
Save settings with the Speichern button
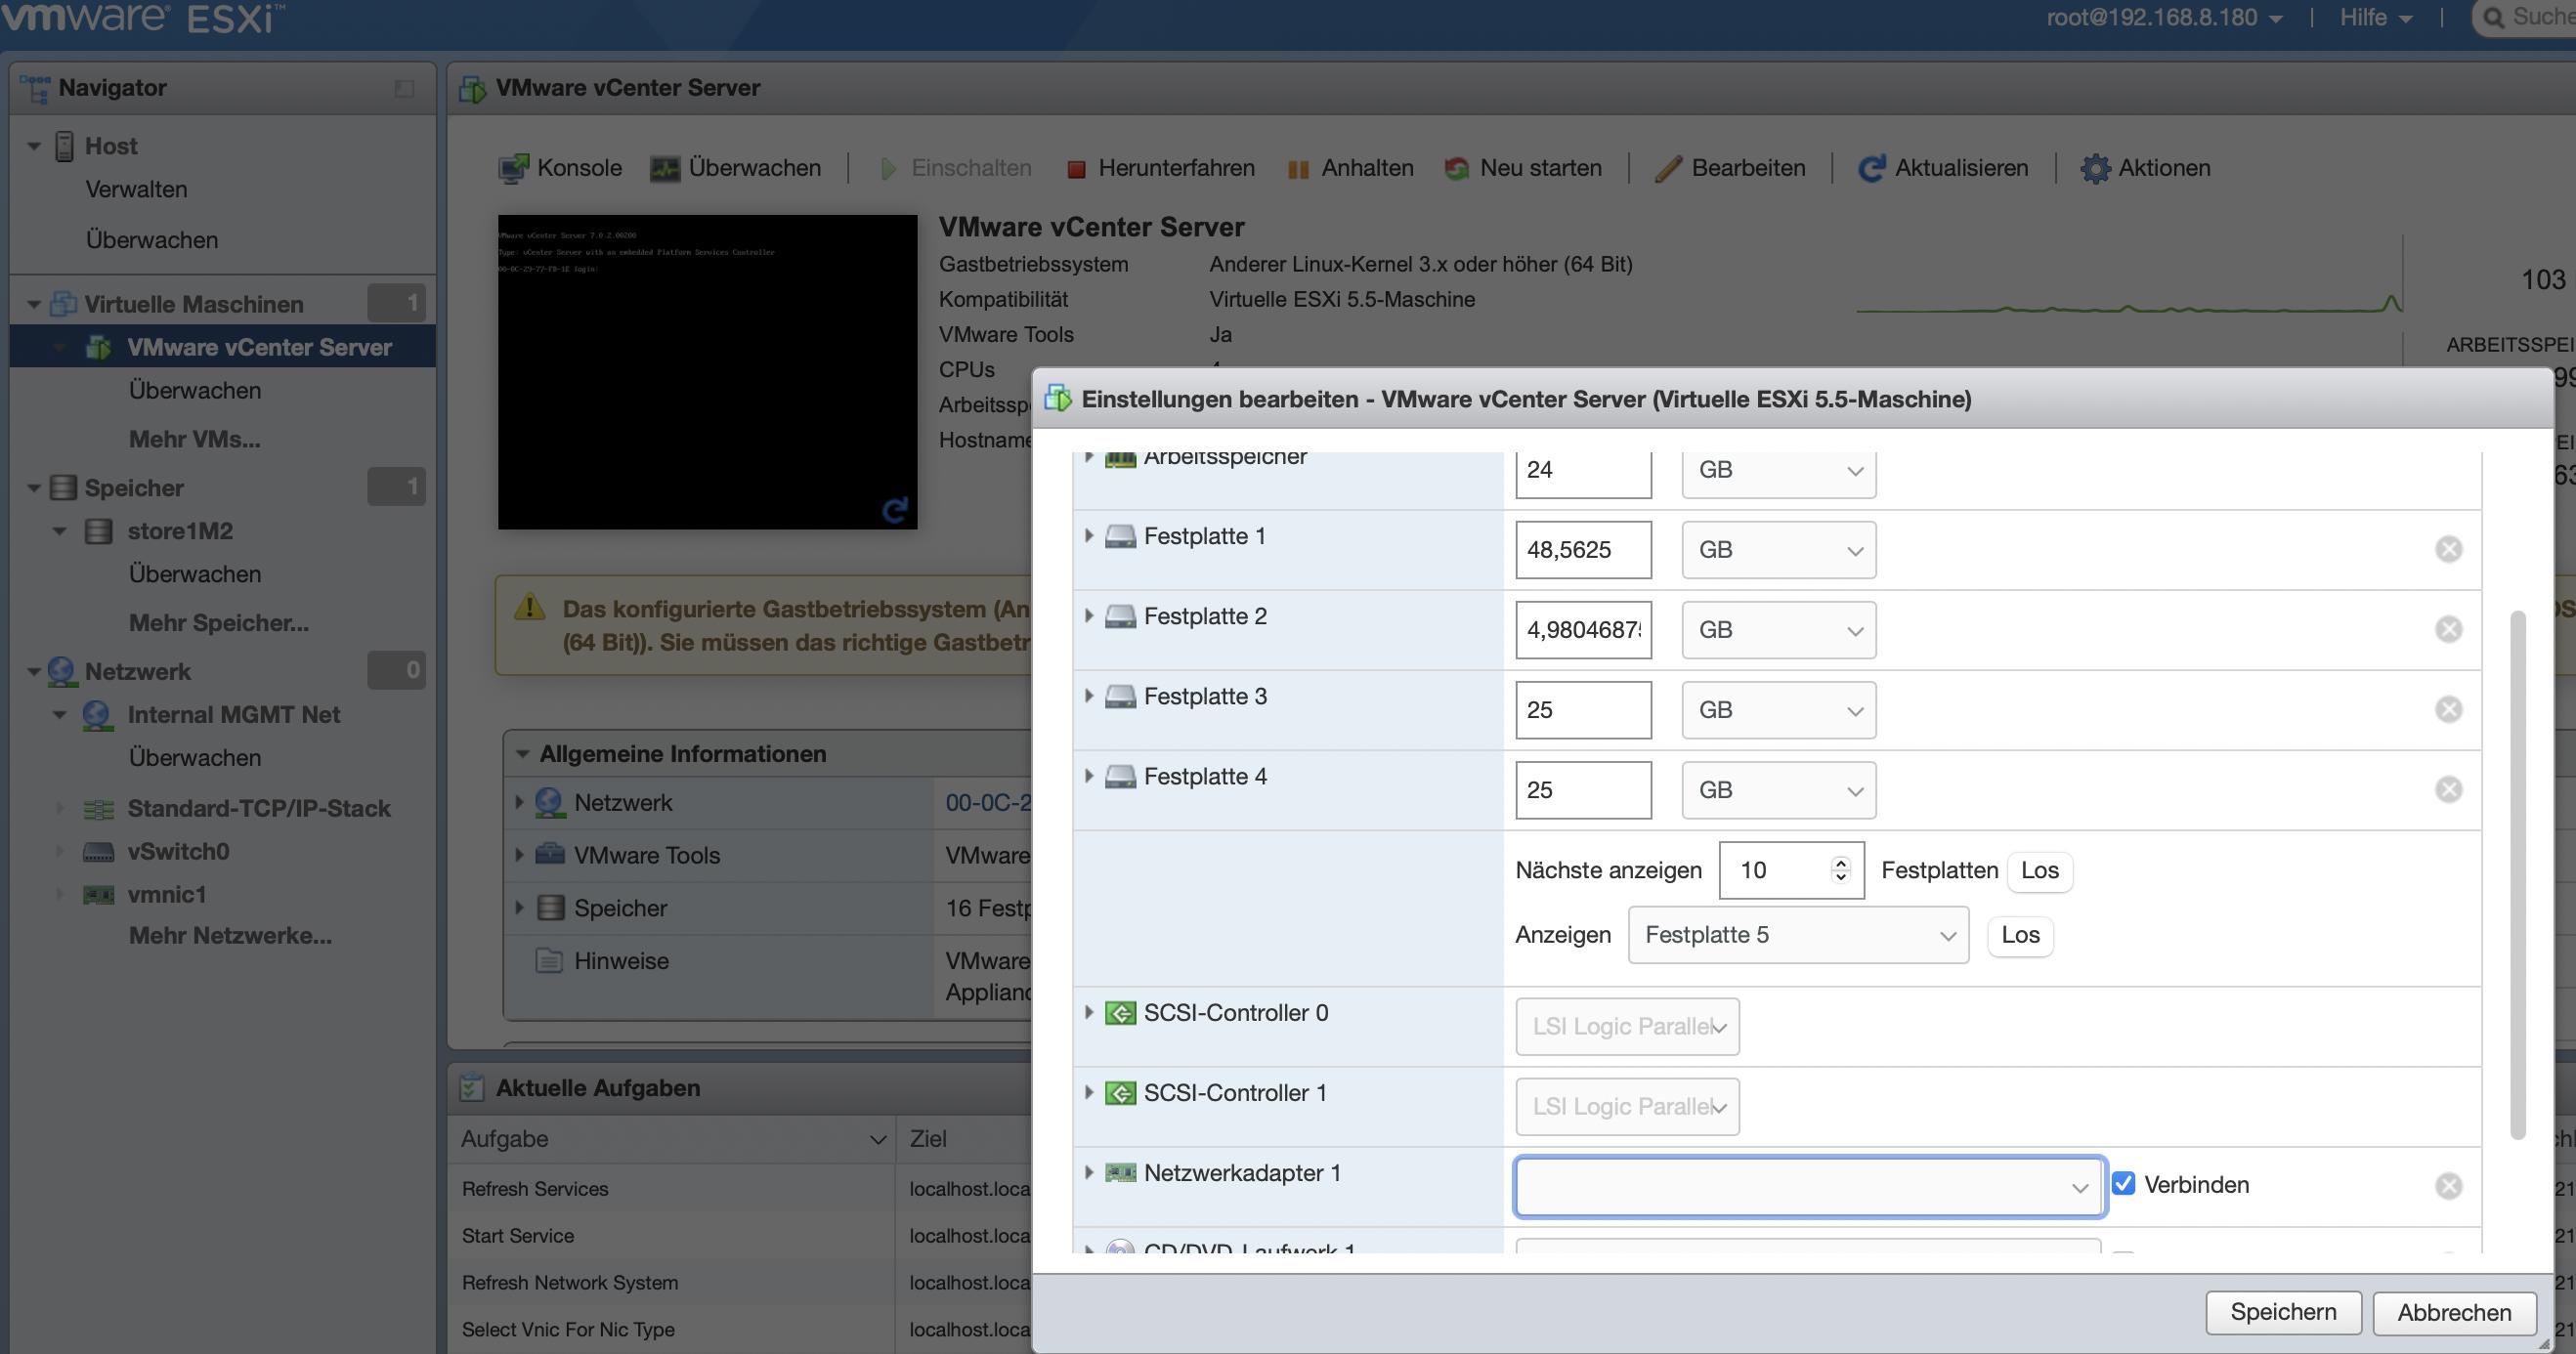(2283, 1312)
